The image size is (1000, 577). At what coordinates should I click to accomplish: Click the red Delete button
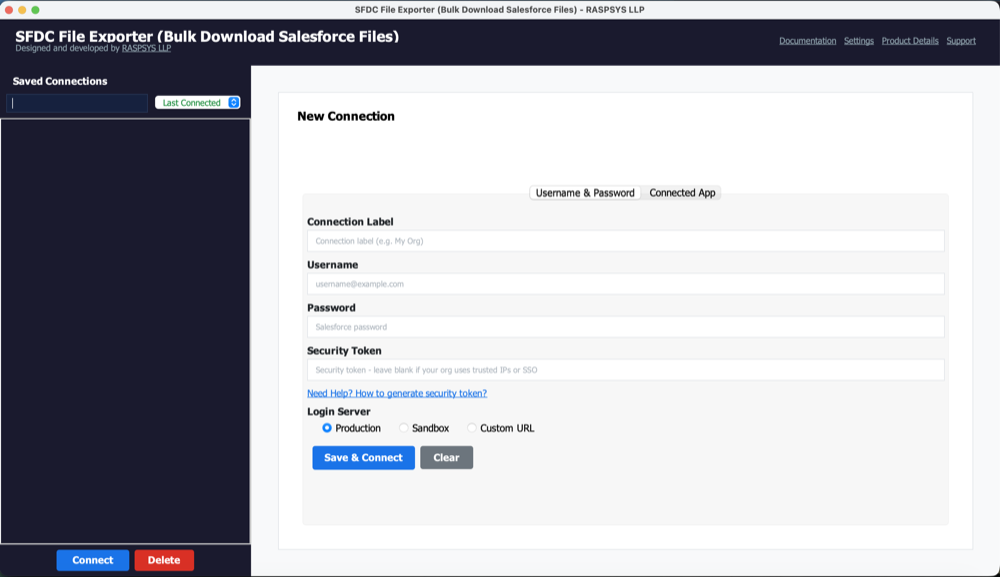pos(164,560)
